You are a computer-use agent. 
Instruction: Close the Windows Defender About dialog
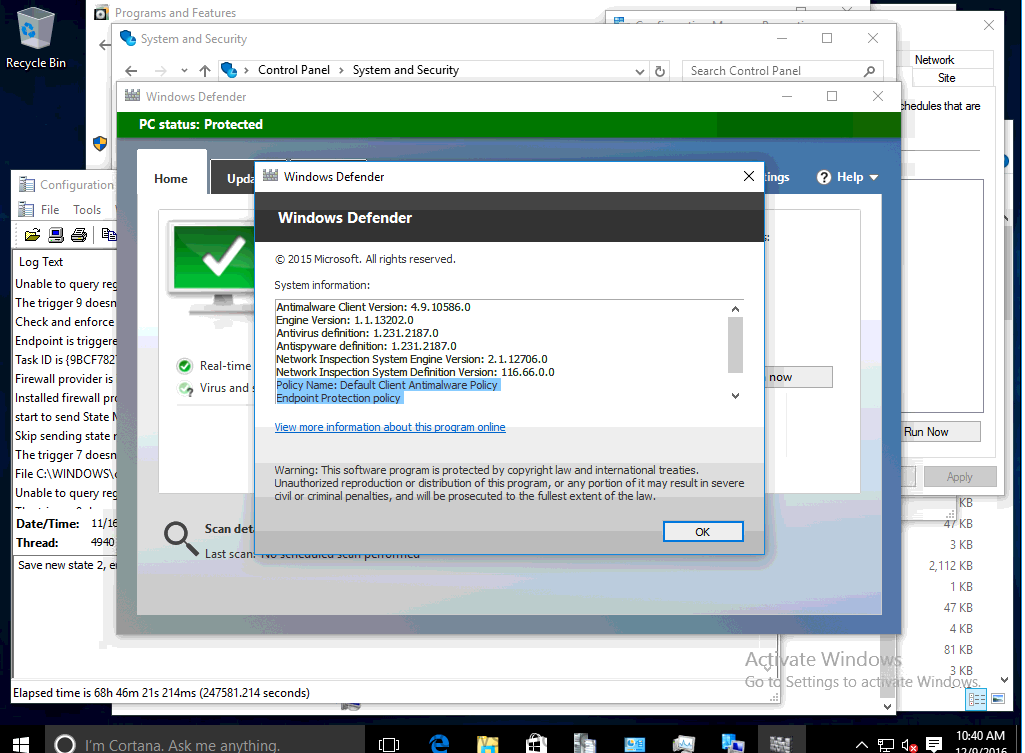click(749, 176)
